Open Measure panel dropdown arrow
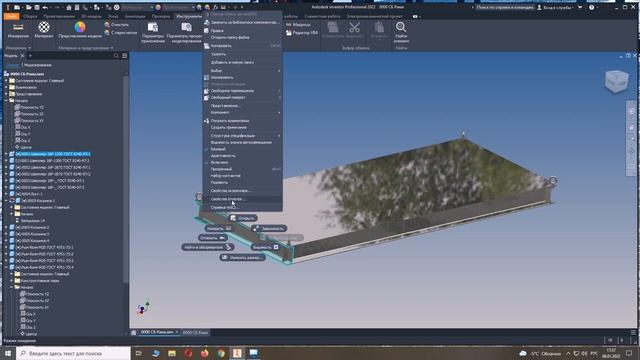640x360 pixels. [30, 48]
